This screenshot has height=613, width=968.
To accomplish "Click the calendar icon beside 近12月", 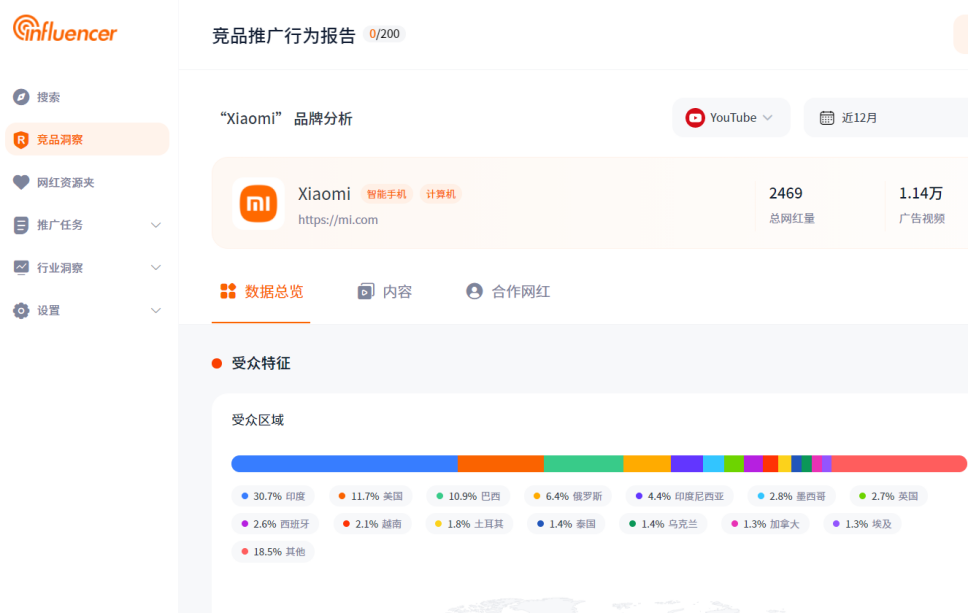I will point(827,117).
